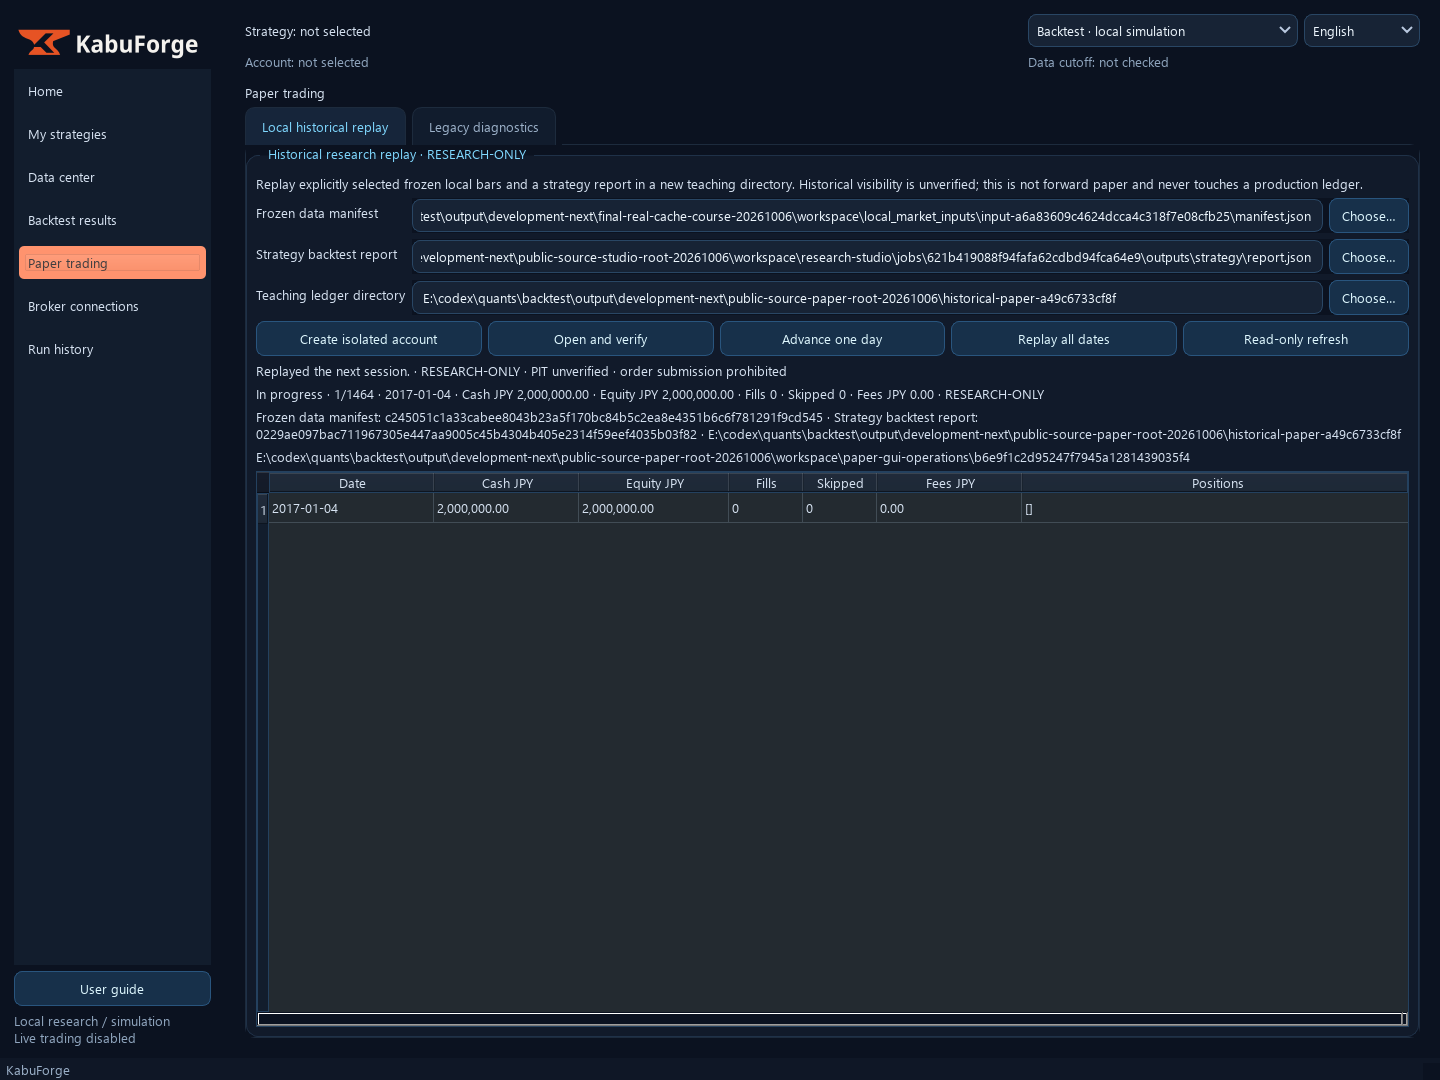Sort by the Date column header
The width and height of the screenshot is (1440, 1080).
[x=352, y=483]
